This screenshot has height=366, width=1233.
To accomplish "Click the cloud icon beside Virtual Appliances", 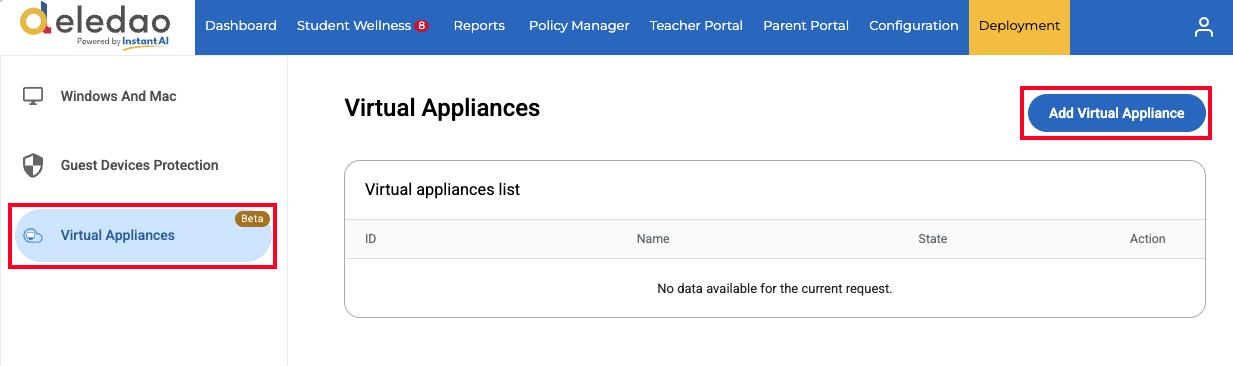I will (33, 235).
